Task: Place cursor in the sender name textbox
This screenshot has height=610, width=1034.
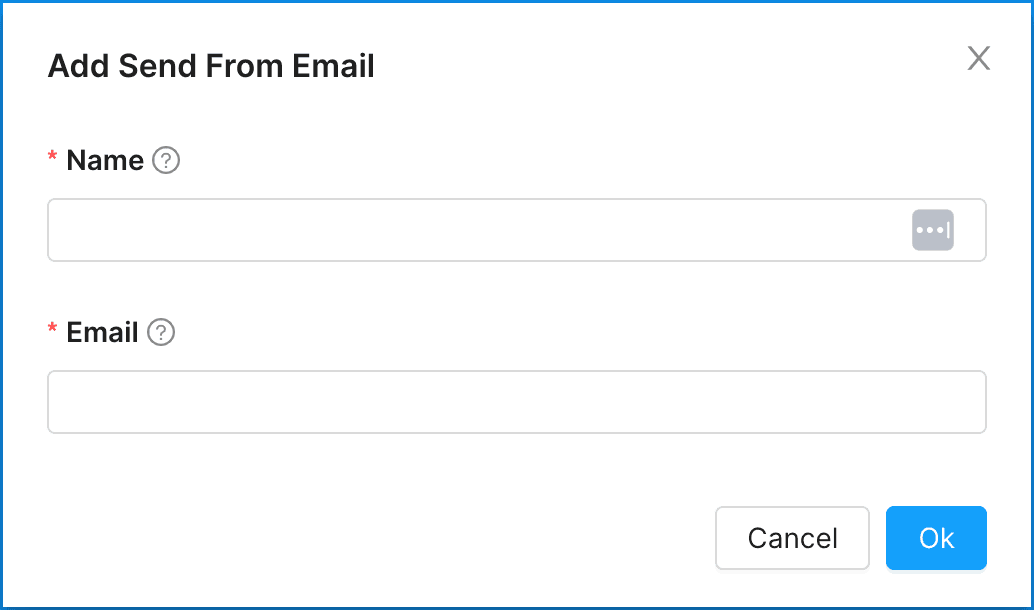Action: [x=470, y=230]
